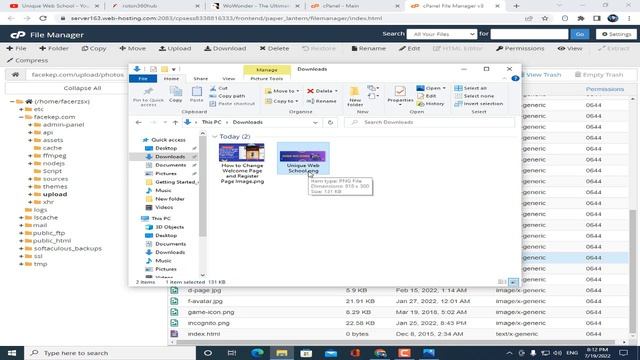Click the cPanel Move toolbar button
Viewport: 640px width, 360px height.
pos(132,48)
